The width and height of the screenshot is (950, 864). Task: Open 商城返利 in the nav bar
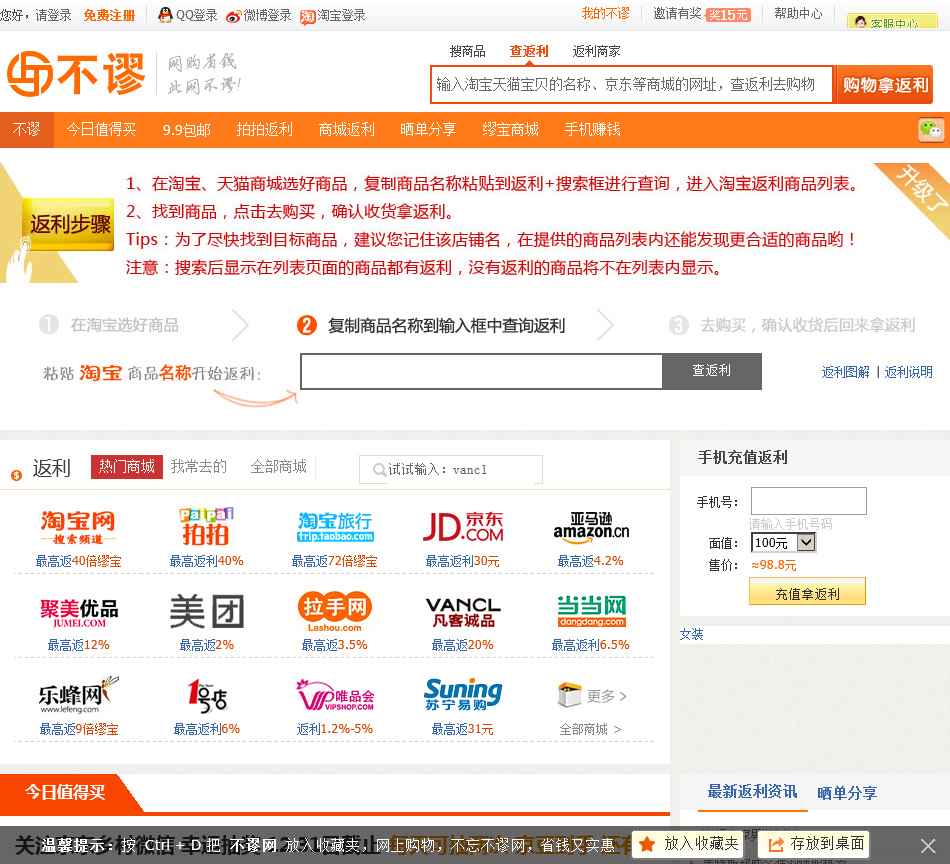click(347, 130)
